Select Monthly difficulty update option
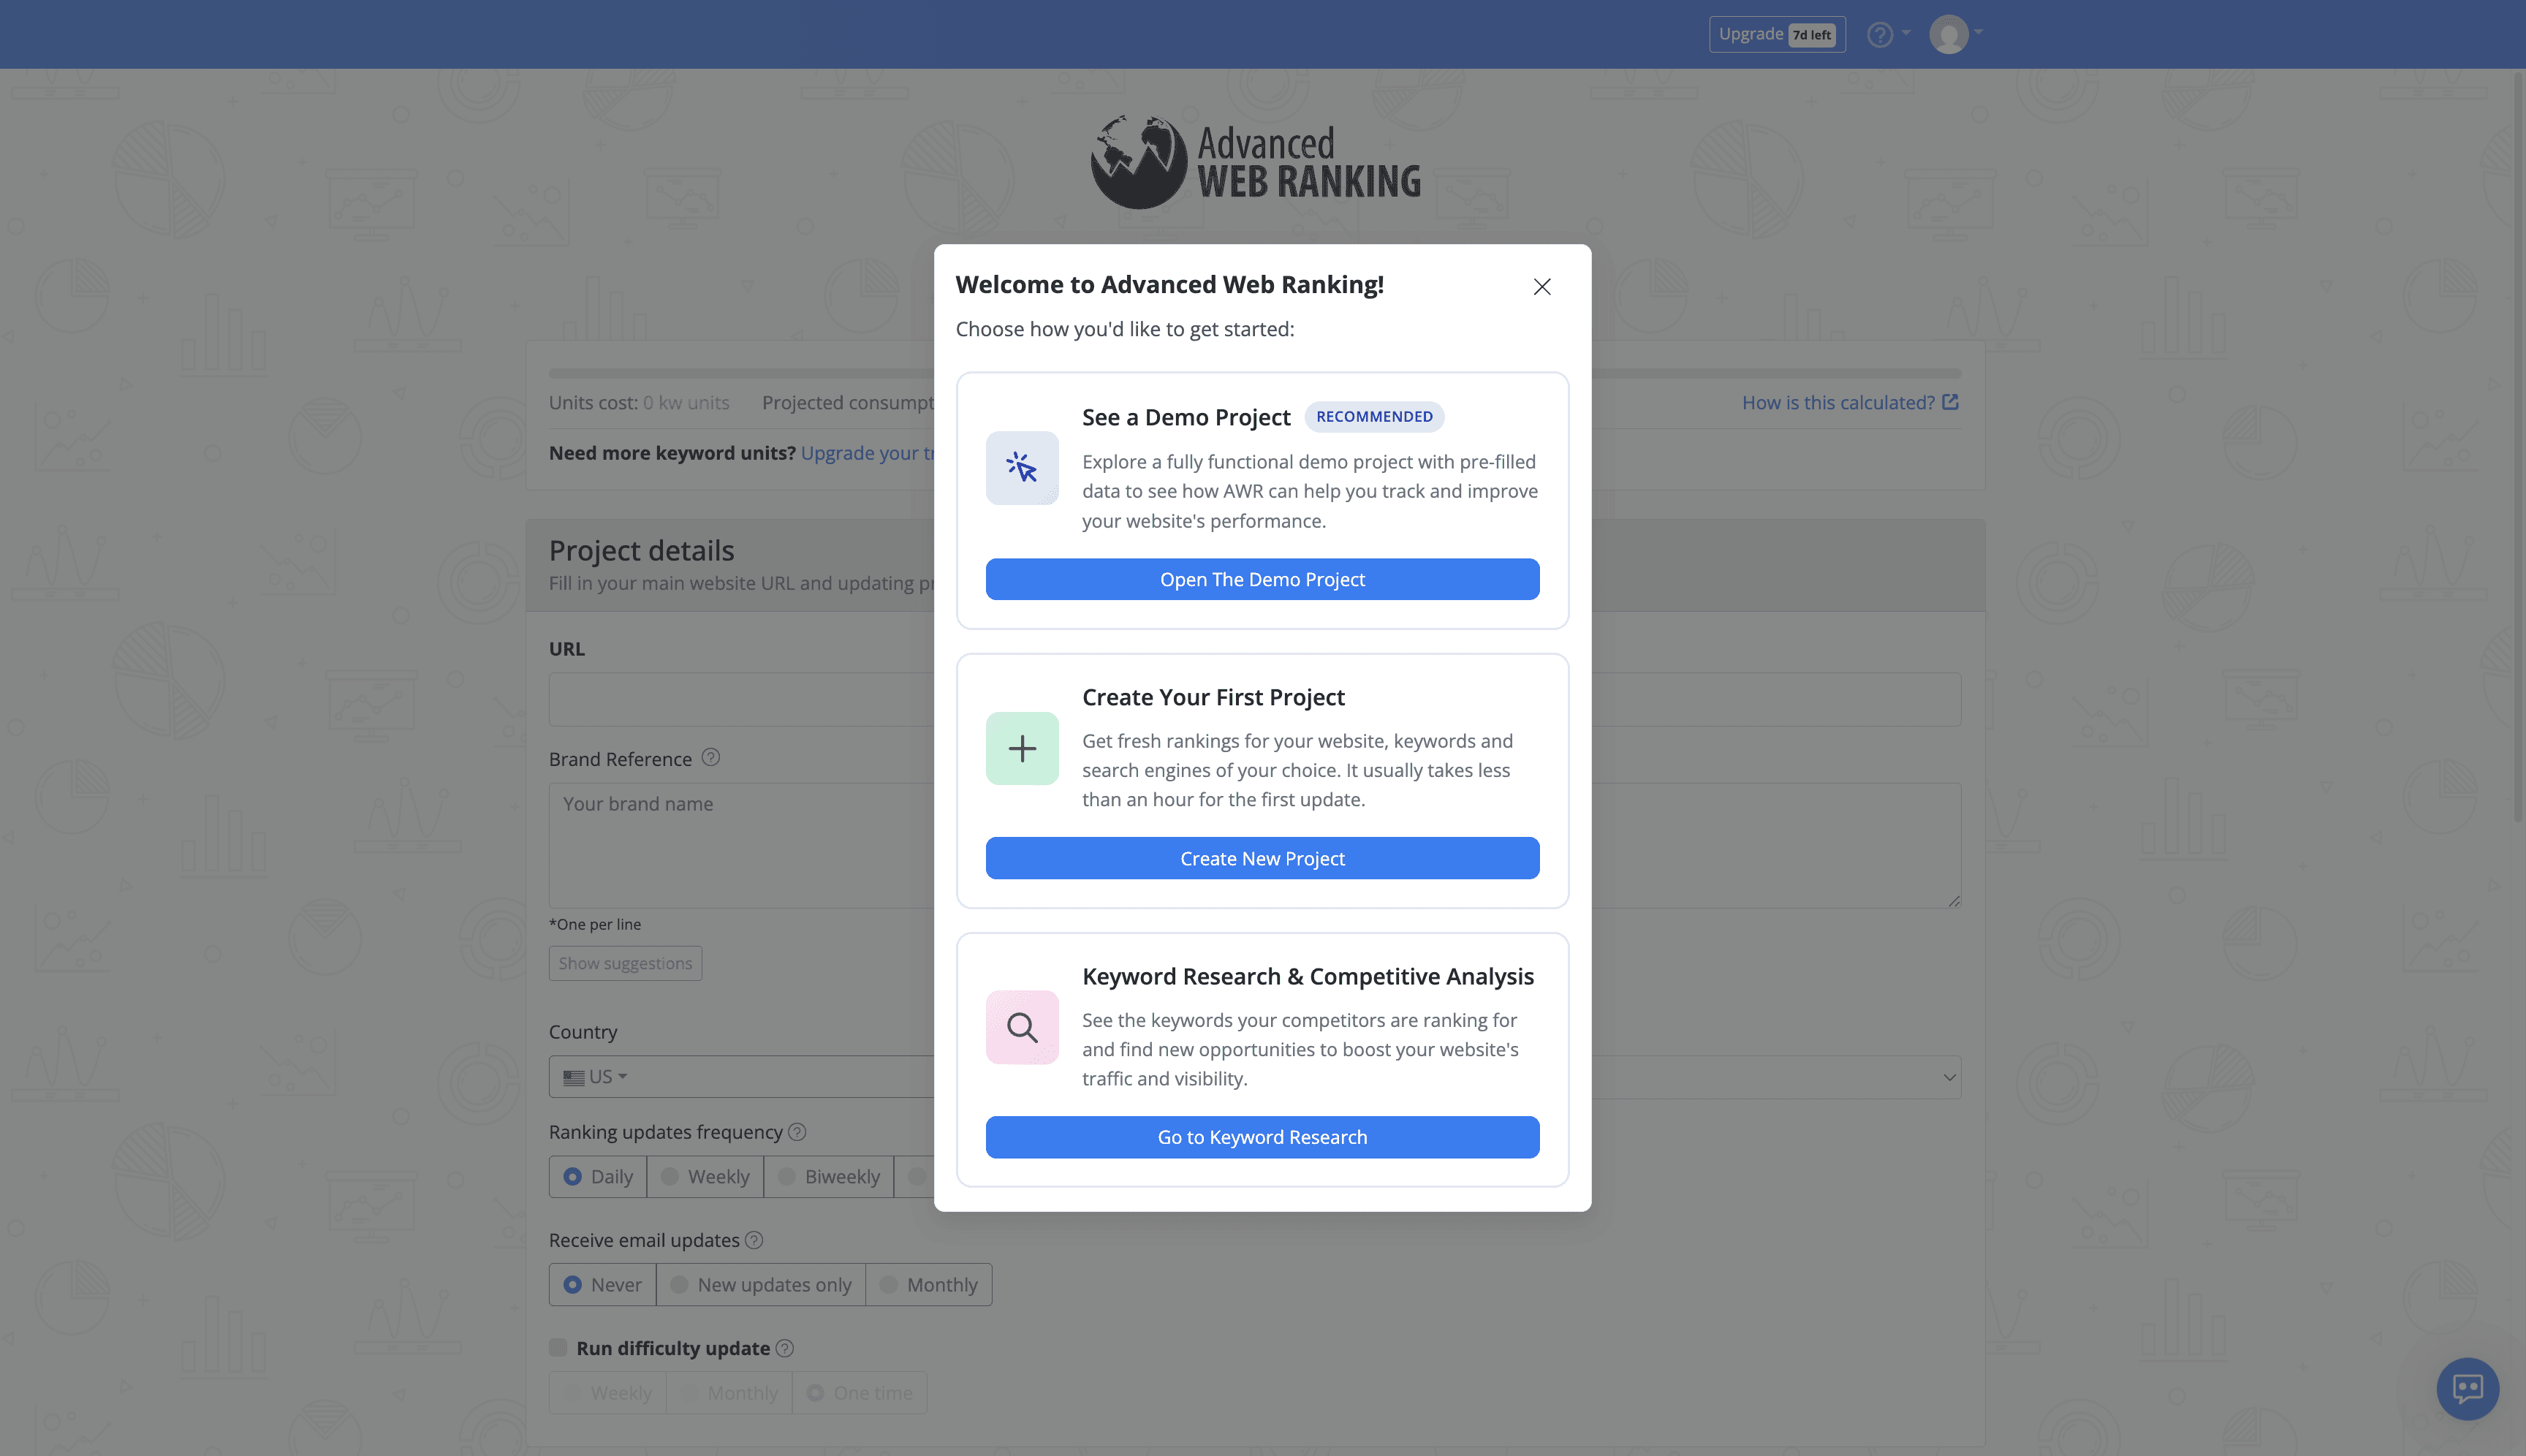Image resolution: width=2526 pixels, height=1456 pixels. click(729, 1392)
